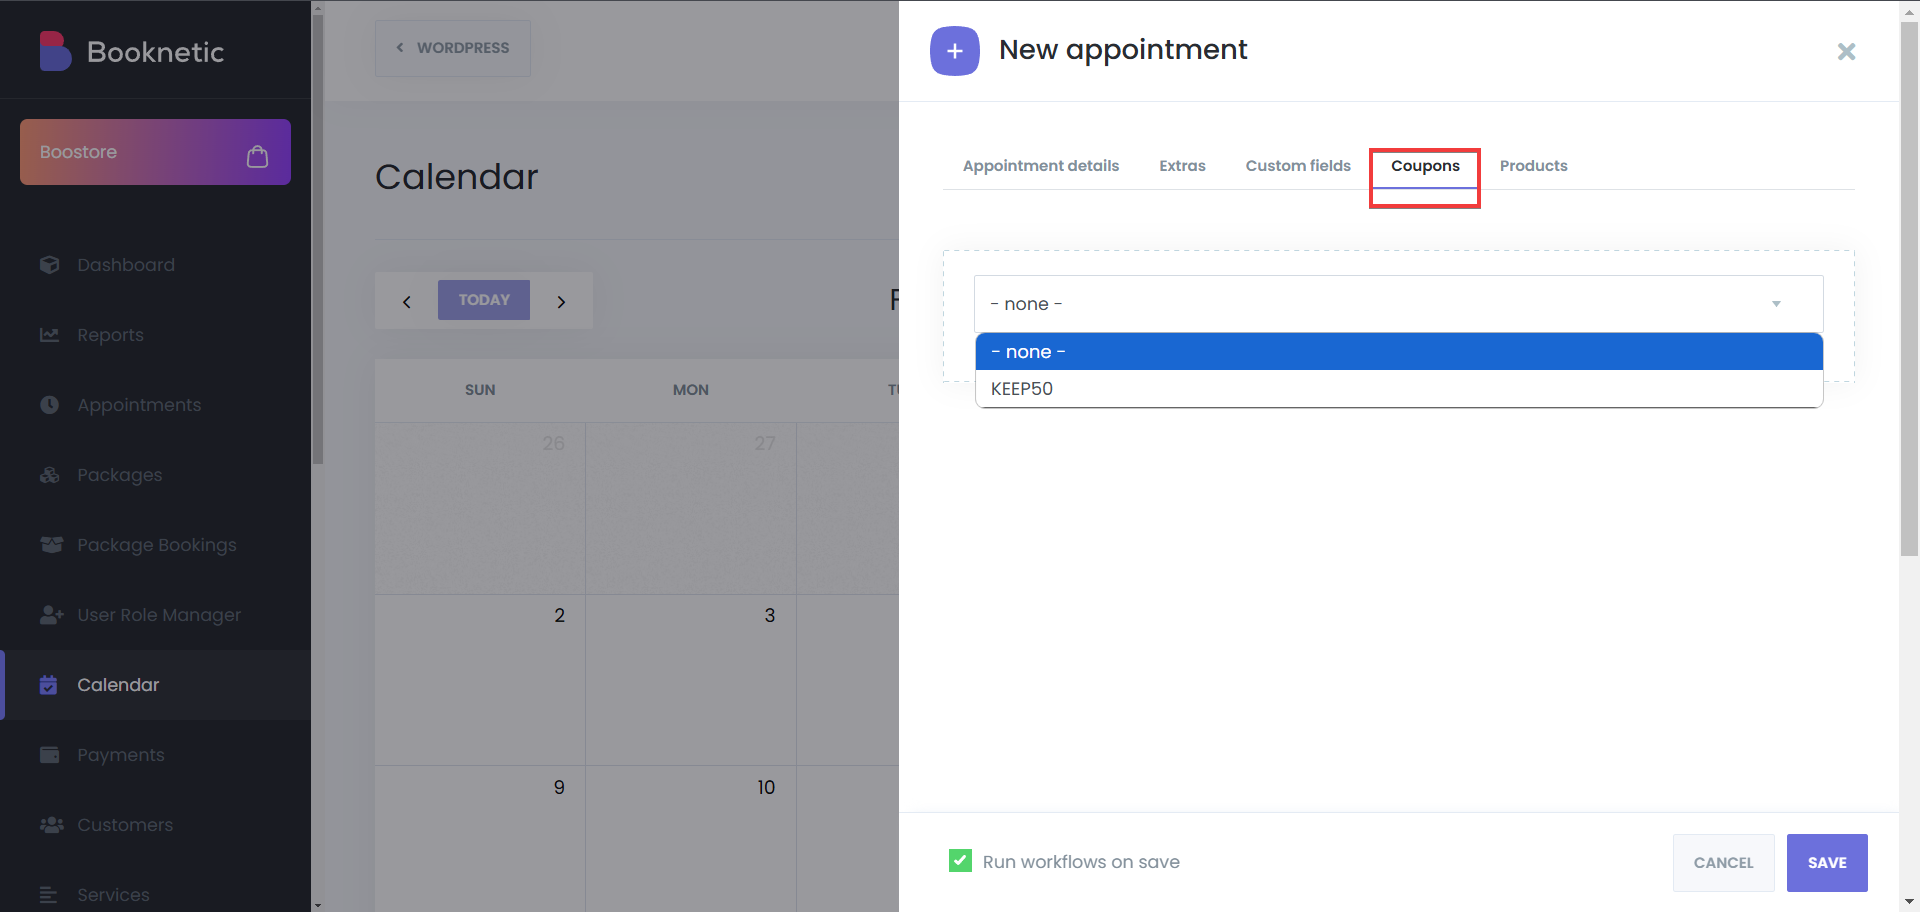This screenshot has height=912, width=1920.
Task: Click the Appointments clock icon
Action: click(49, 405)
